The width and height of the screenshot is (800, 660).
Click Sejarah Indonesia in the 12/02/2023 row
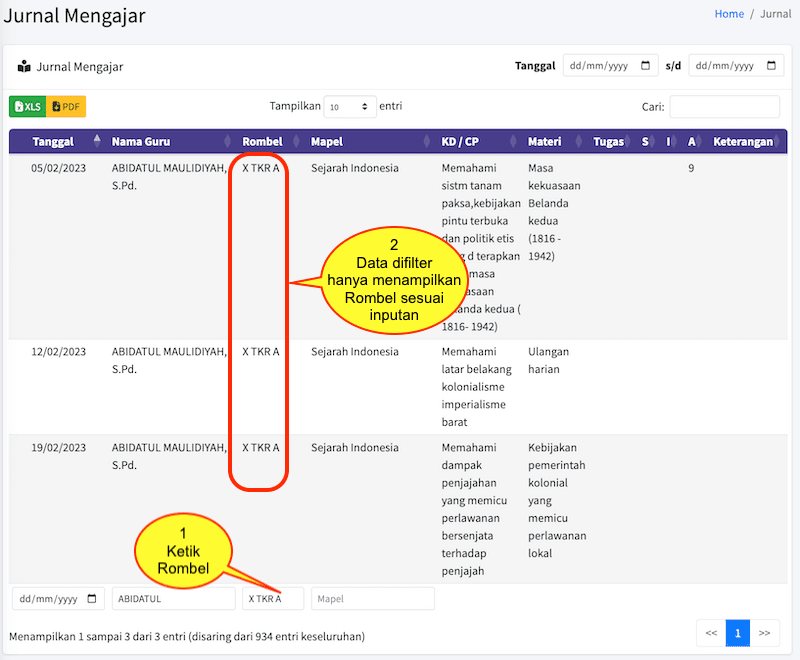[x=355, y=351]
